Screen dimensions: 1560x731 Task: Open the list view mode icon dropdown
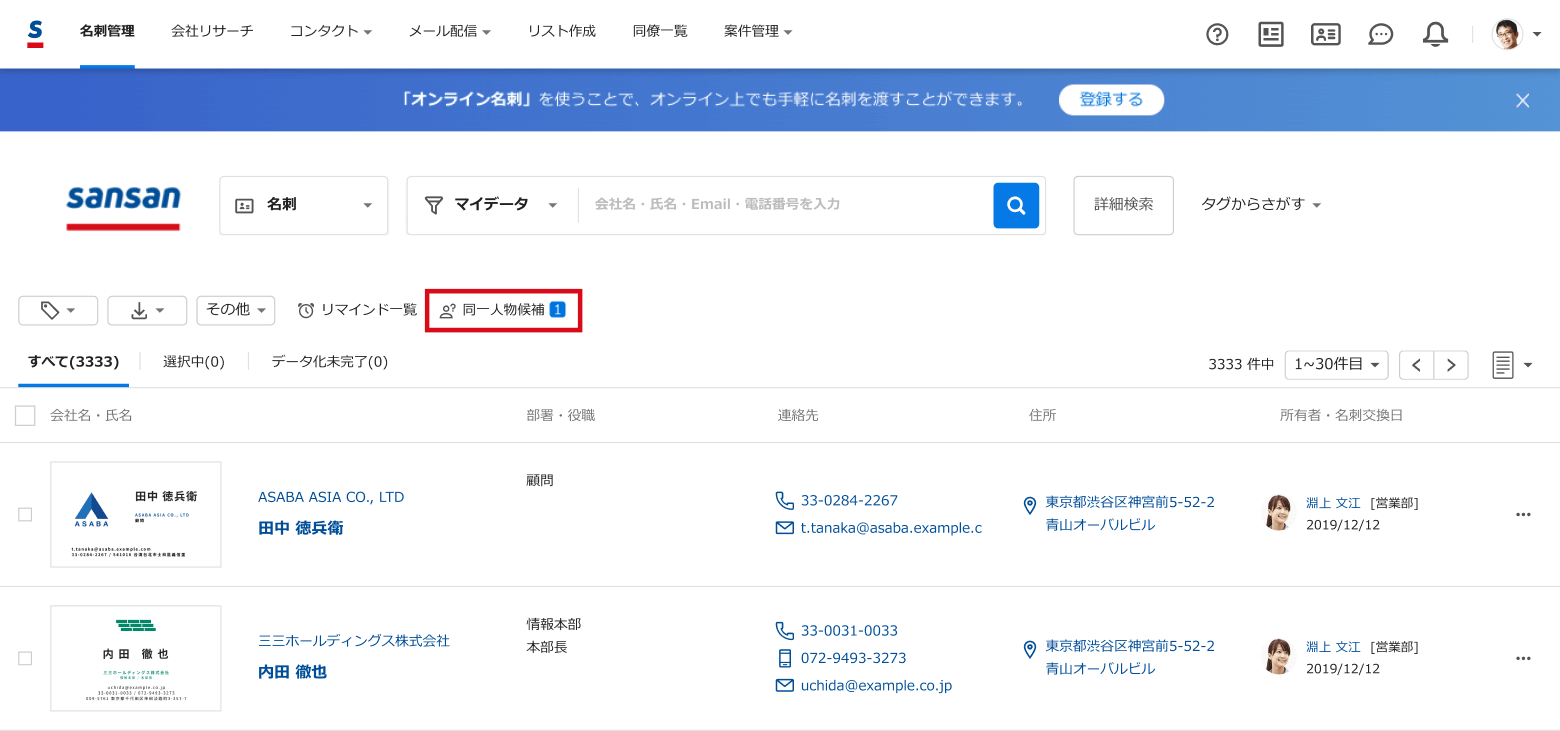pos(1512,365)
